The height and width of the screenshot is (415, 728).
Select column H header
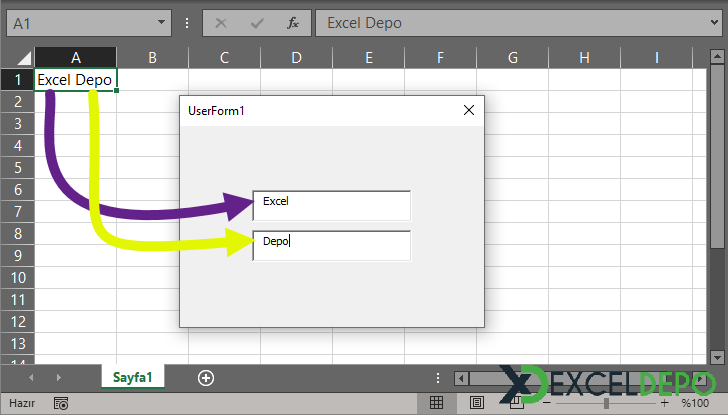(x=585, y=58)
